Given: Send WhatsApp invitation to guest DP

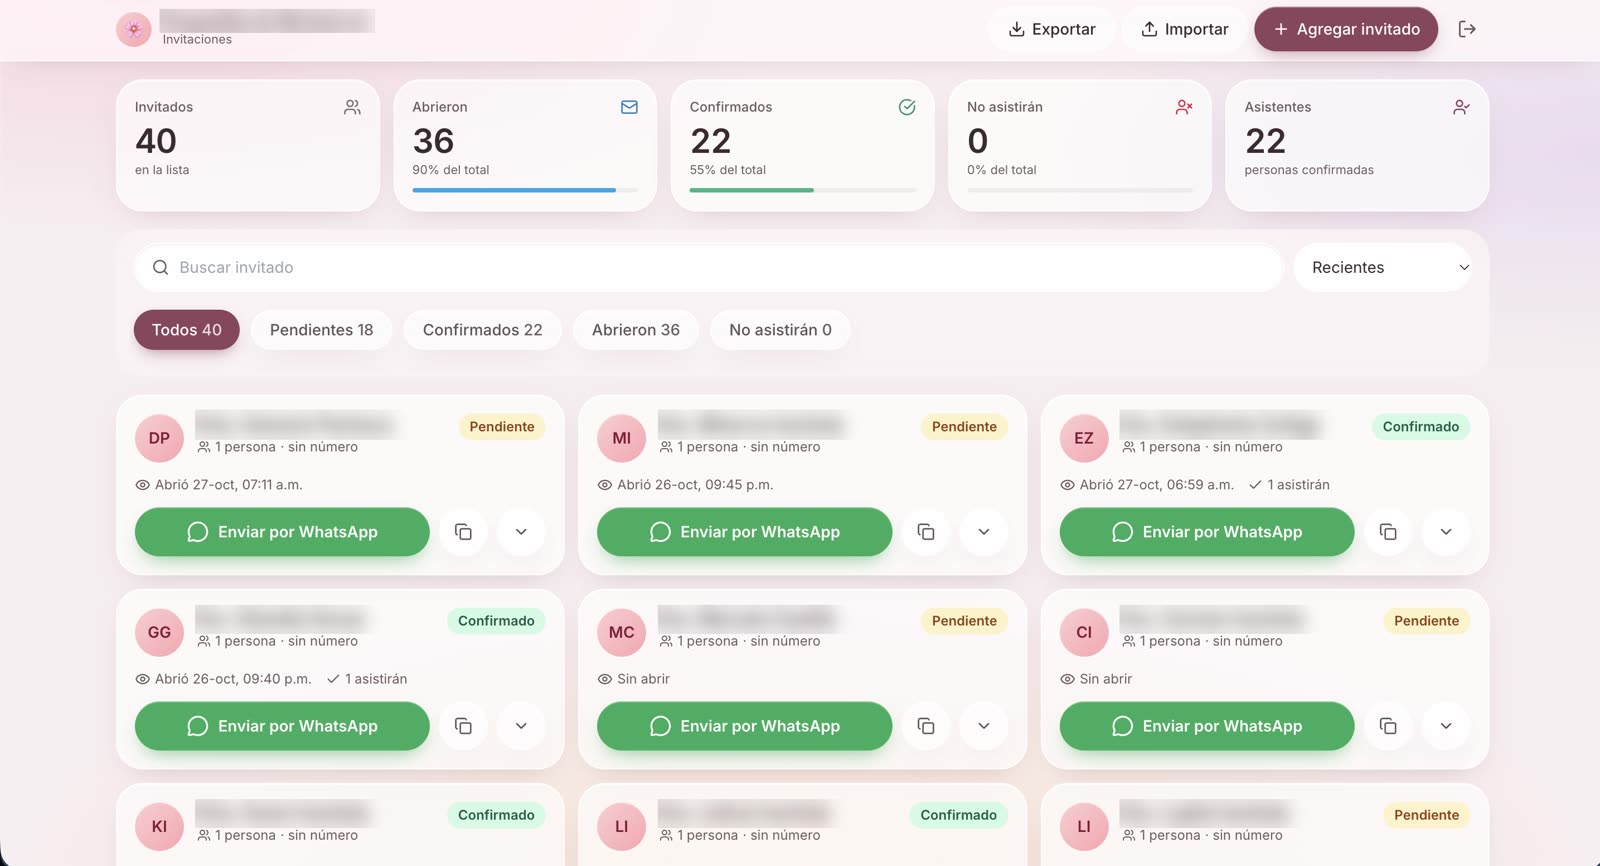Looking at the screenshot, I should (x=282, y=532).
